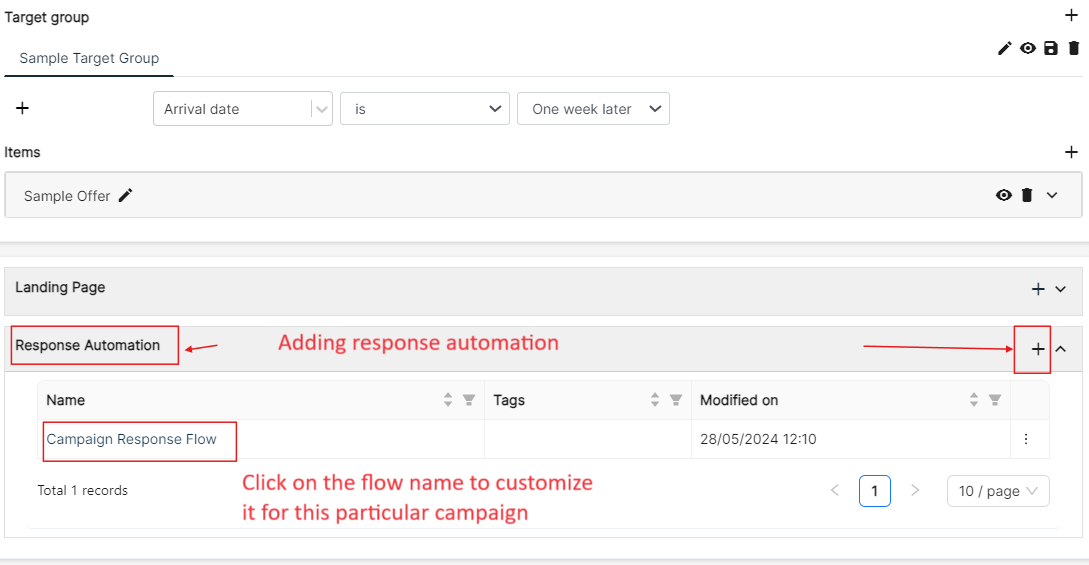Go to previous page of records
1089x565 pixels.
click(x=835, y=490)
